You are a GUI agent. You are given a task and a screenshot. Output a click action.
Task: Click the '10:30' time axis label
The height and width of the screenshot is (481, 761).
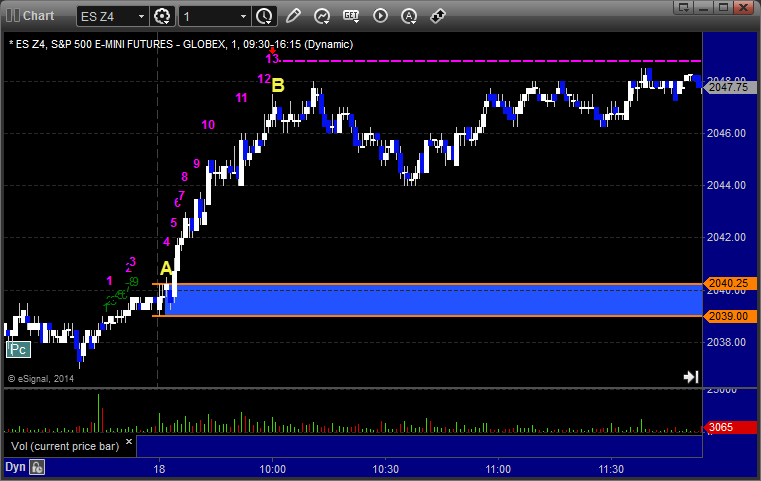(385, 469)
